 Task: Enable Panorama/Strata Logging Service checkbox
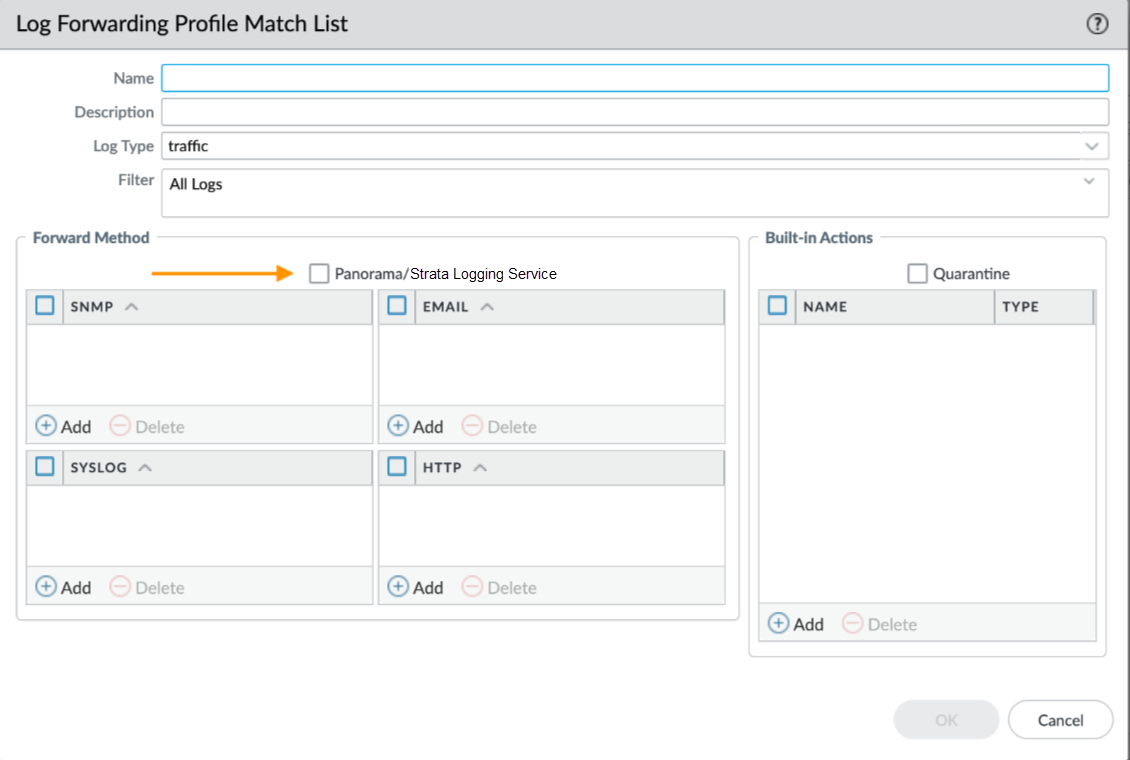tap(319, 273)
